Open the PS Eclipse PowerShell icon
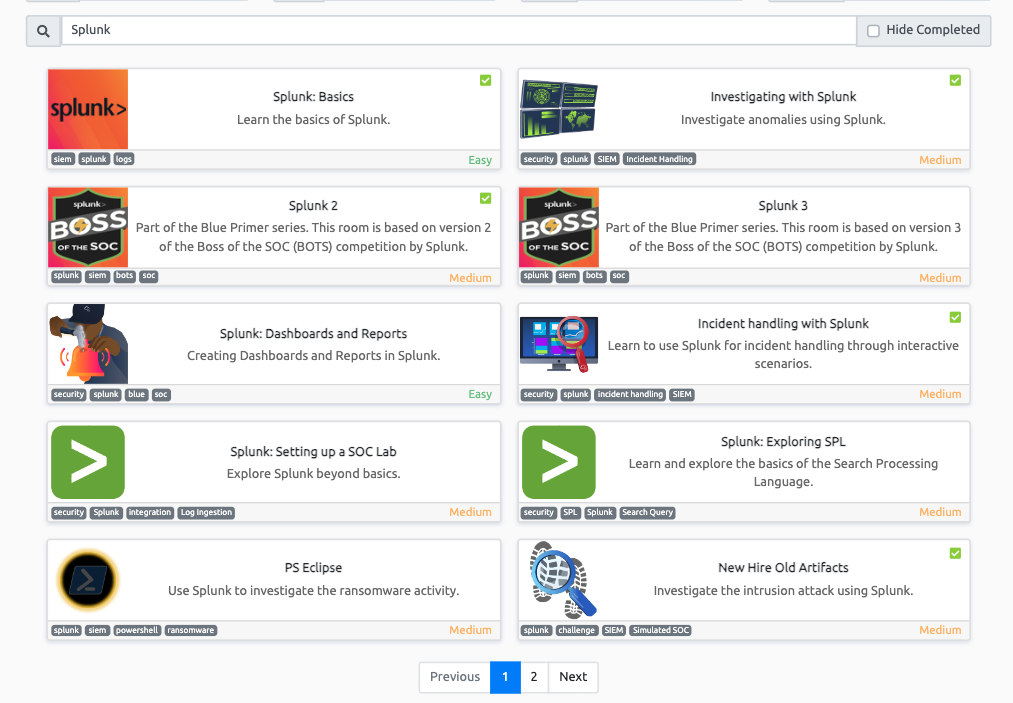1013x703 pixels. [88, 580]
